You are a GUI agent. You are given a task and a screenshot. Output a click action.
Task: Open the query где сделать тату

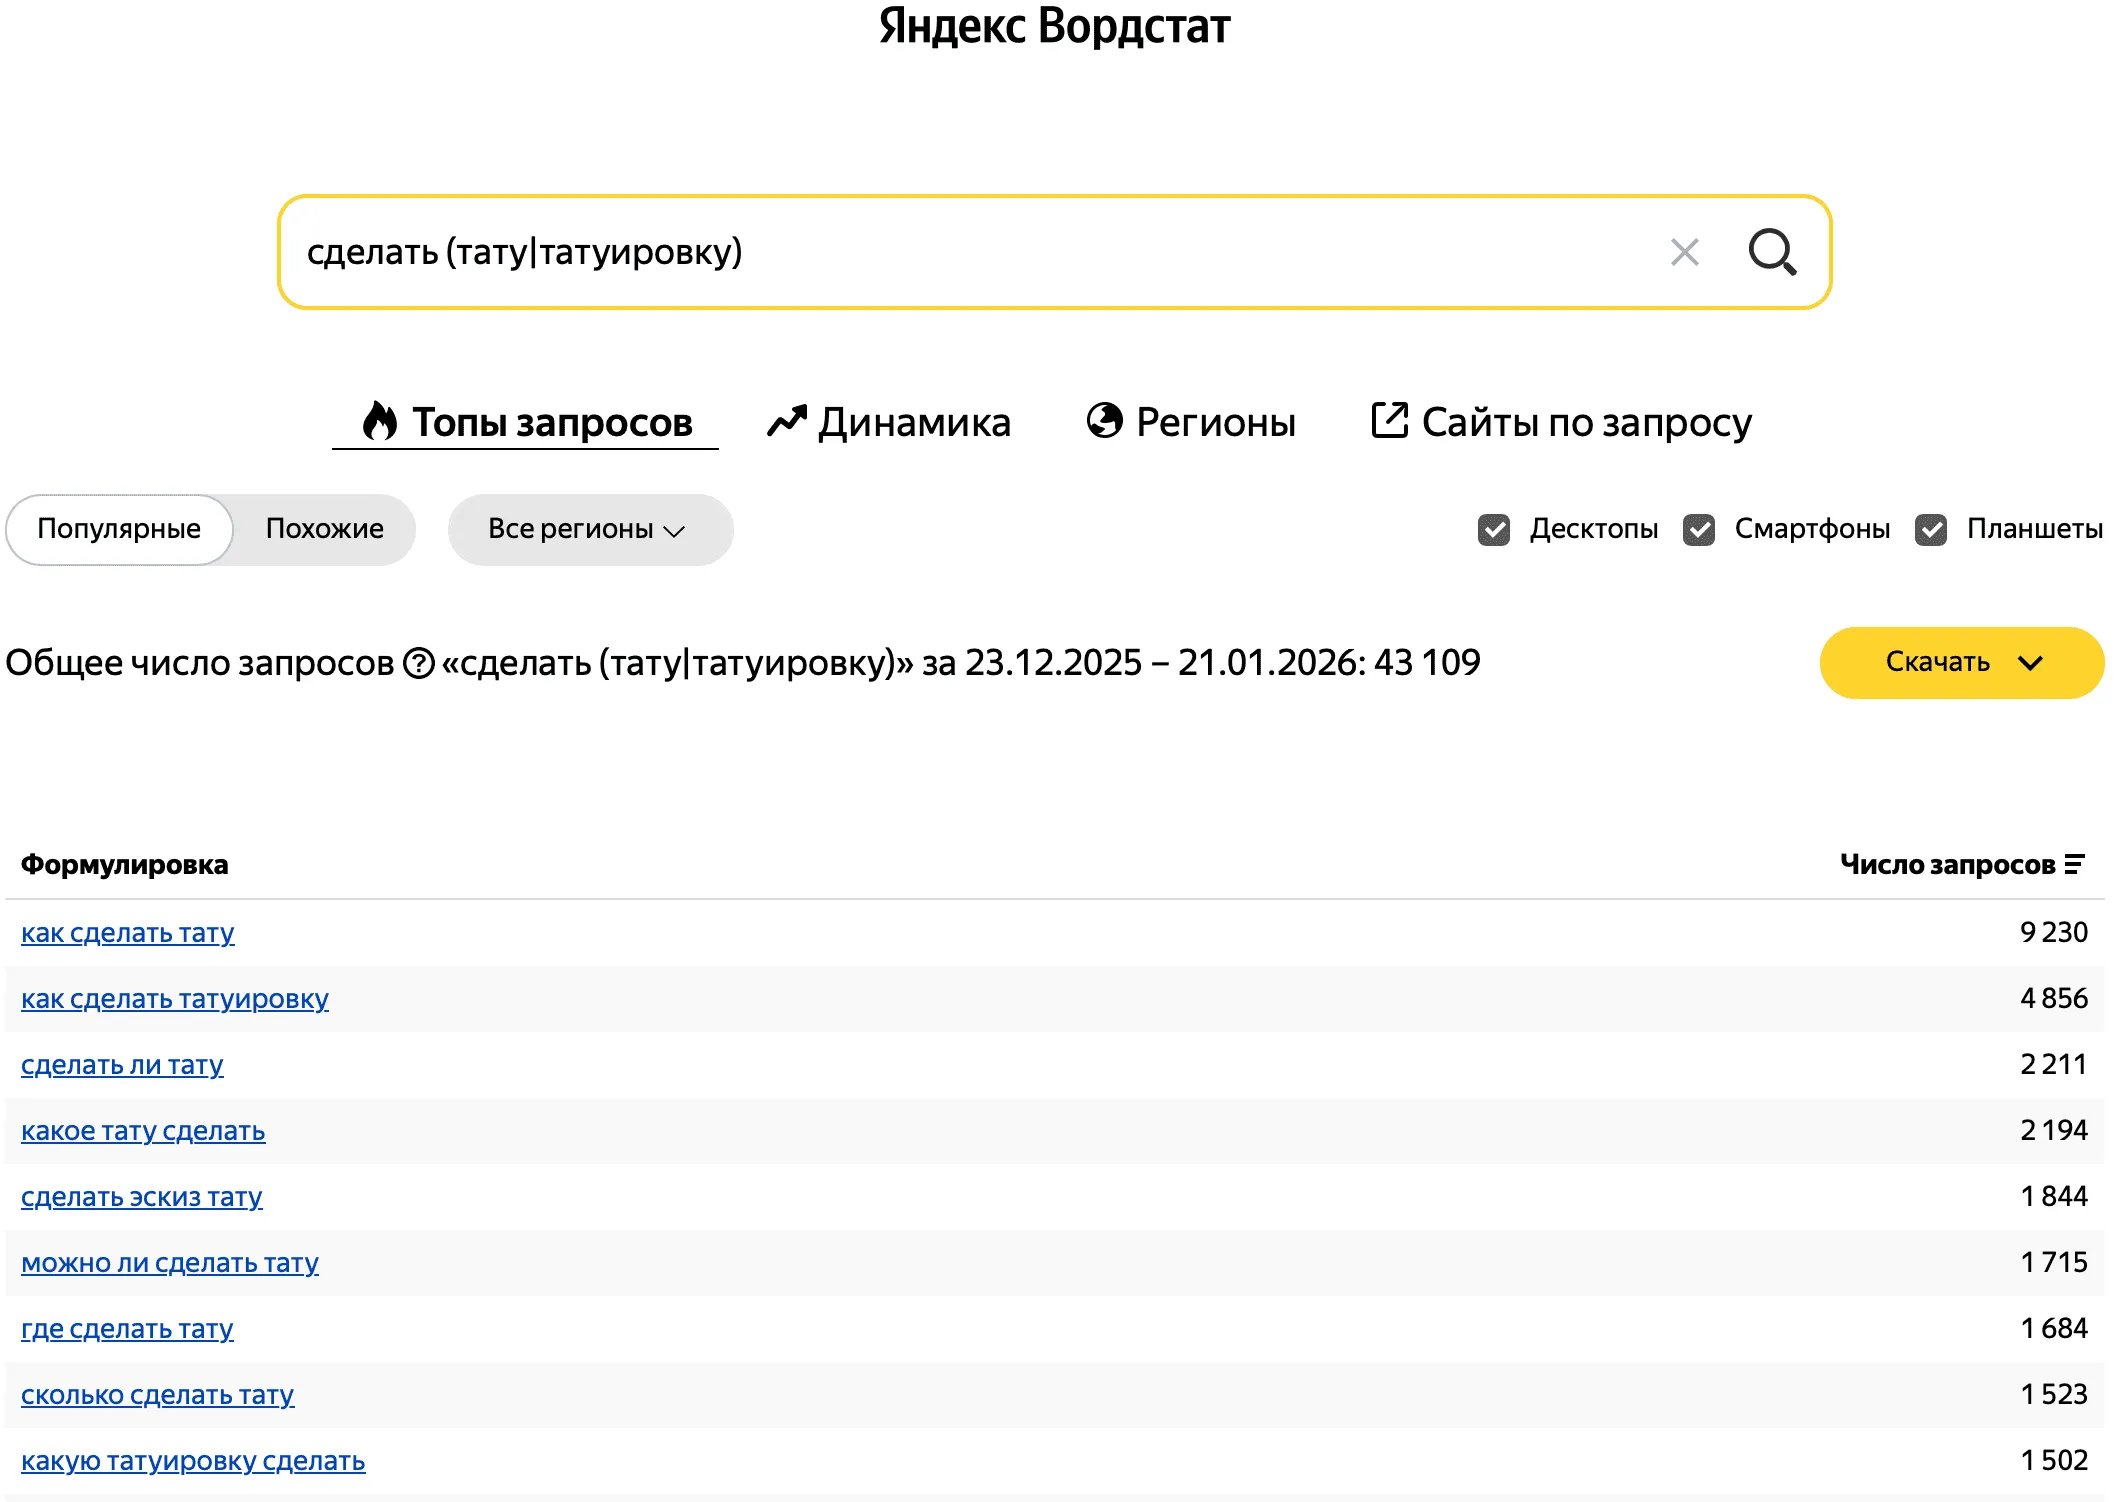click(128, 1329)
